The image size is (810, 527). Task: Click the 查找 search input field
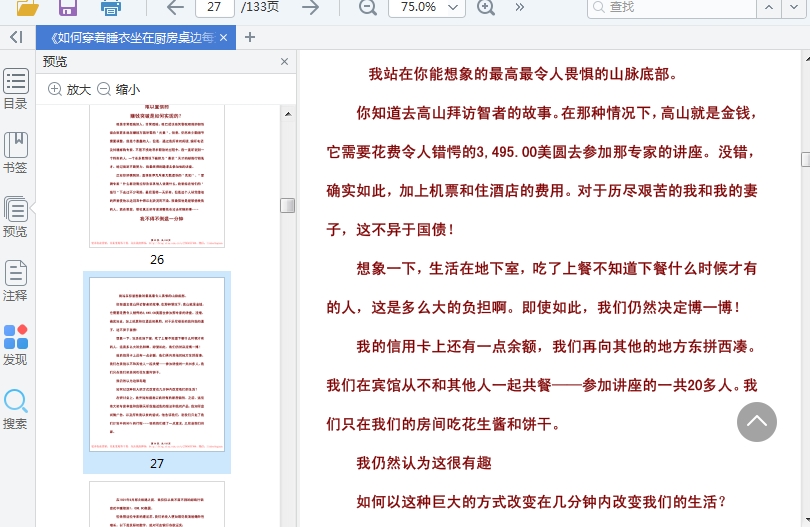click(x=672, y=7)
